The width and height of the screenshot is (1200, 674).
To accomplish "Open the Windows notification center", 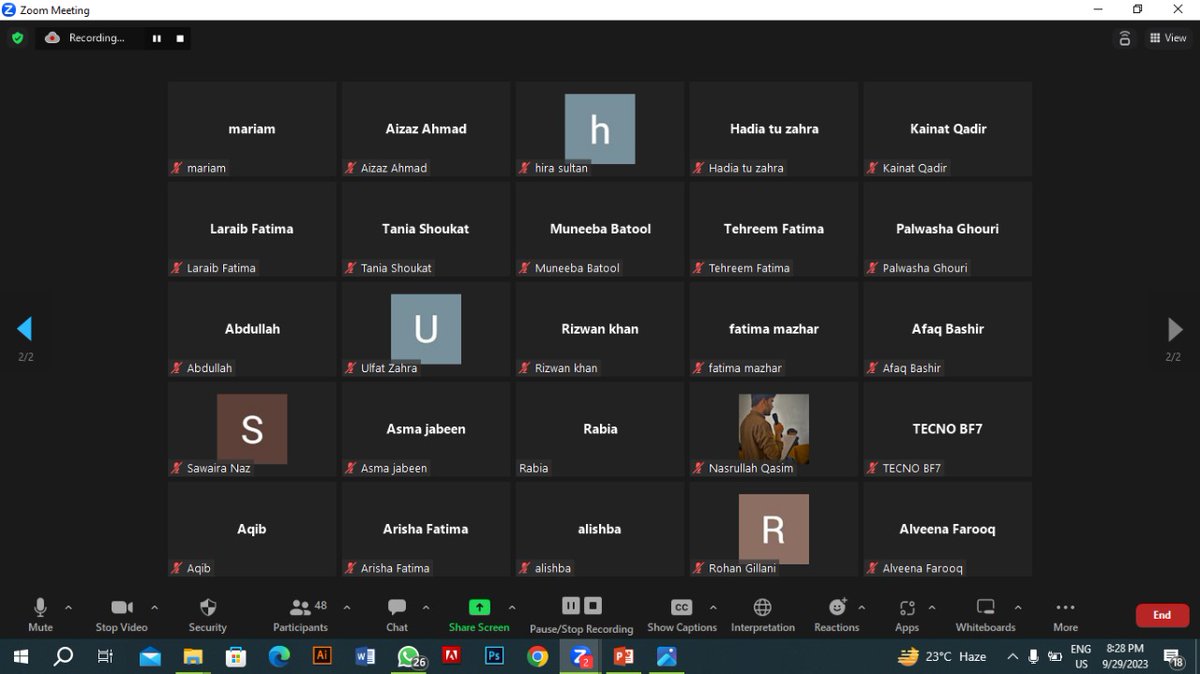I will (x=1175, y=657).
